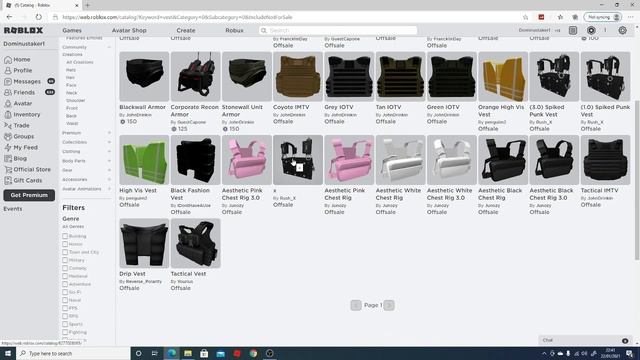Open My Feed in the sidebar
This screenshot has width=640, height=360.
coord(21,148)
